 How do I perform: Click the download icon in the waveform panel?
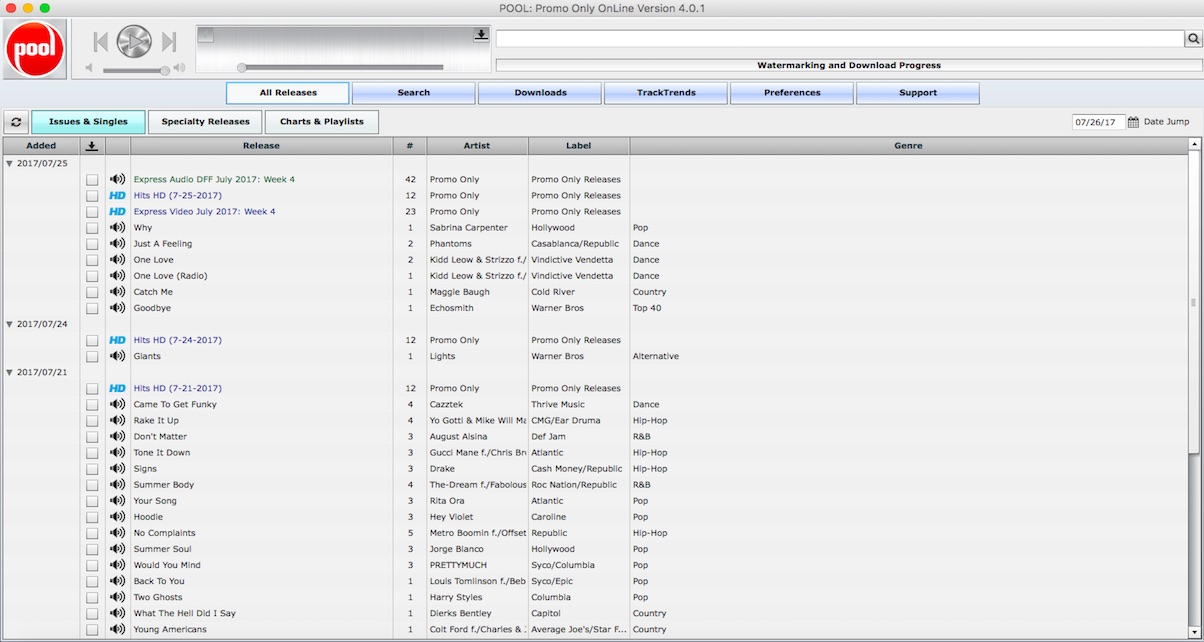pos(481,35)
